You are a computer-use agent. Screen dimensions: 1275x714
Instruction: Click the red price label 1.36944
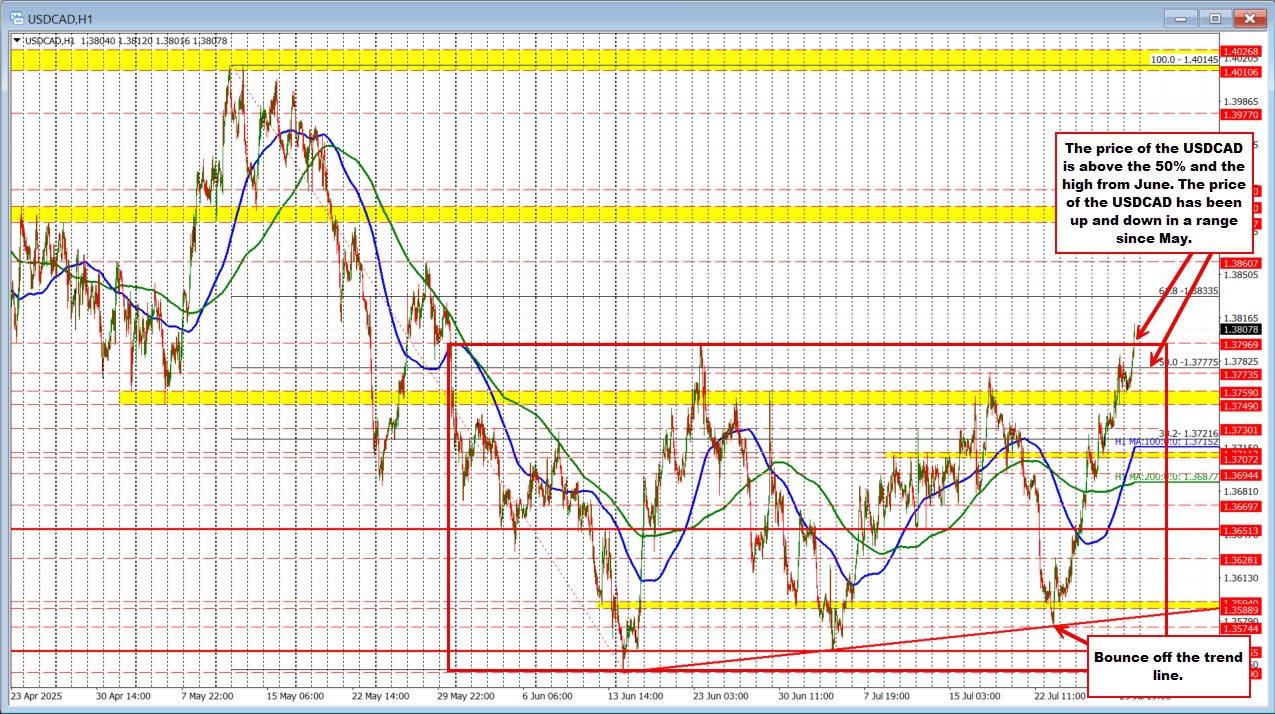(1241, 476)
